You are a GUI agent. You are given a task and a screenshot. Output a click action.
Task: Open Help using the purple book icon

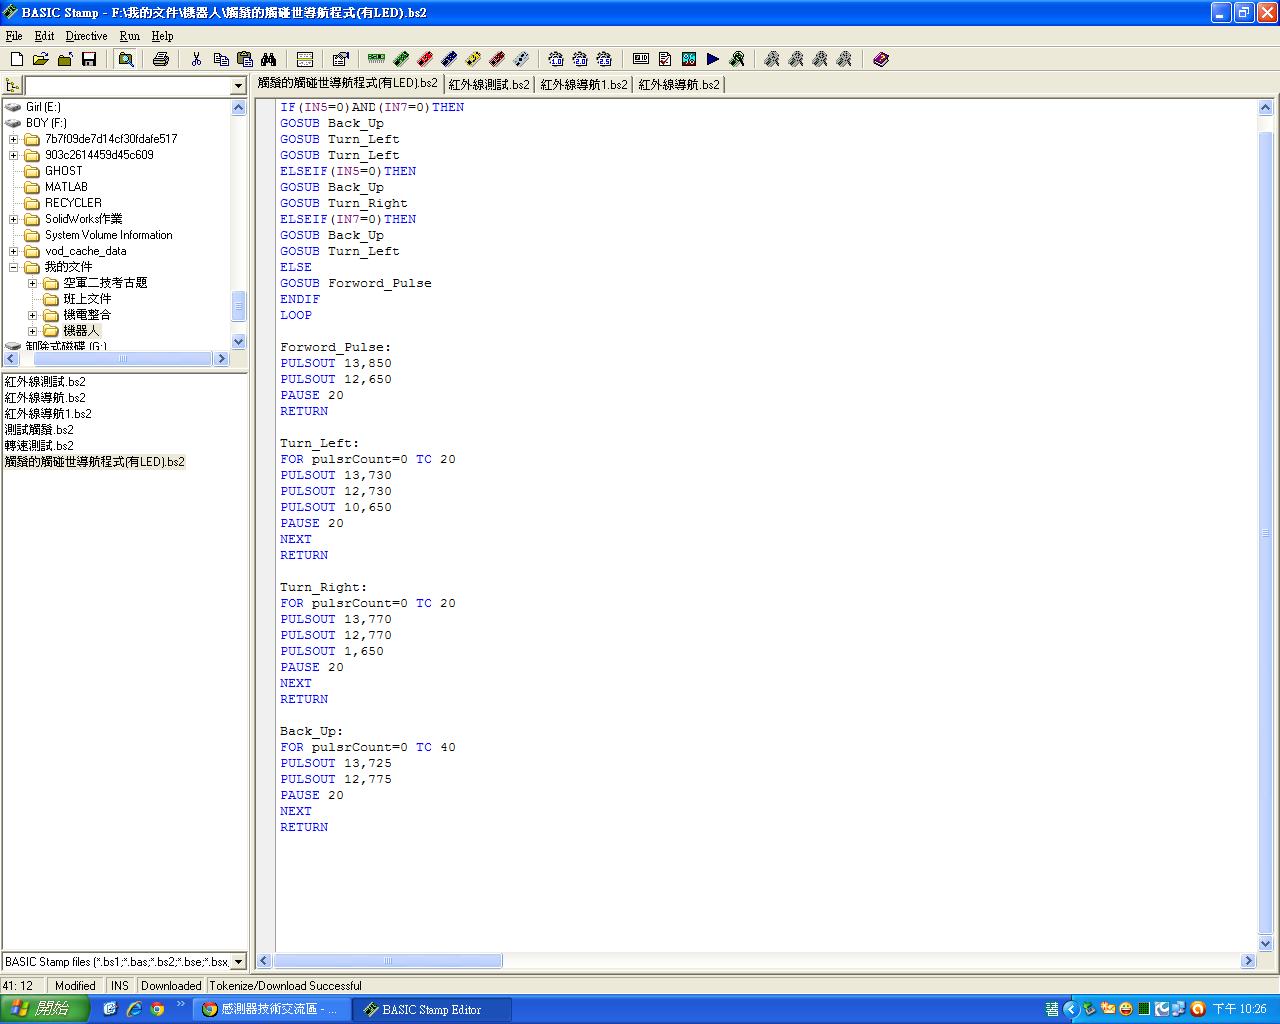click(881, 60)
